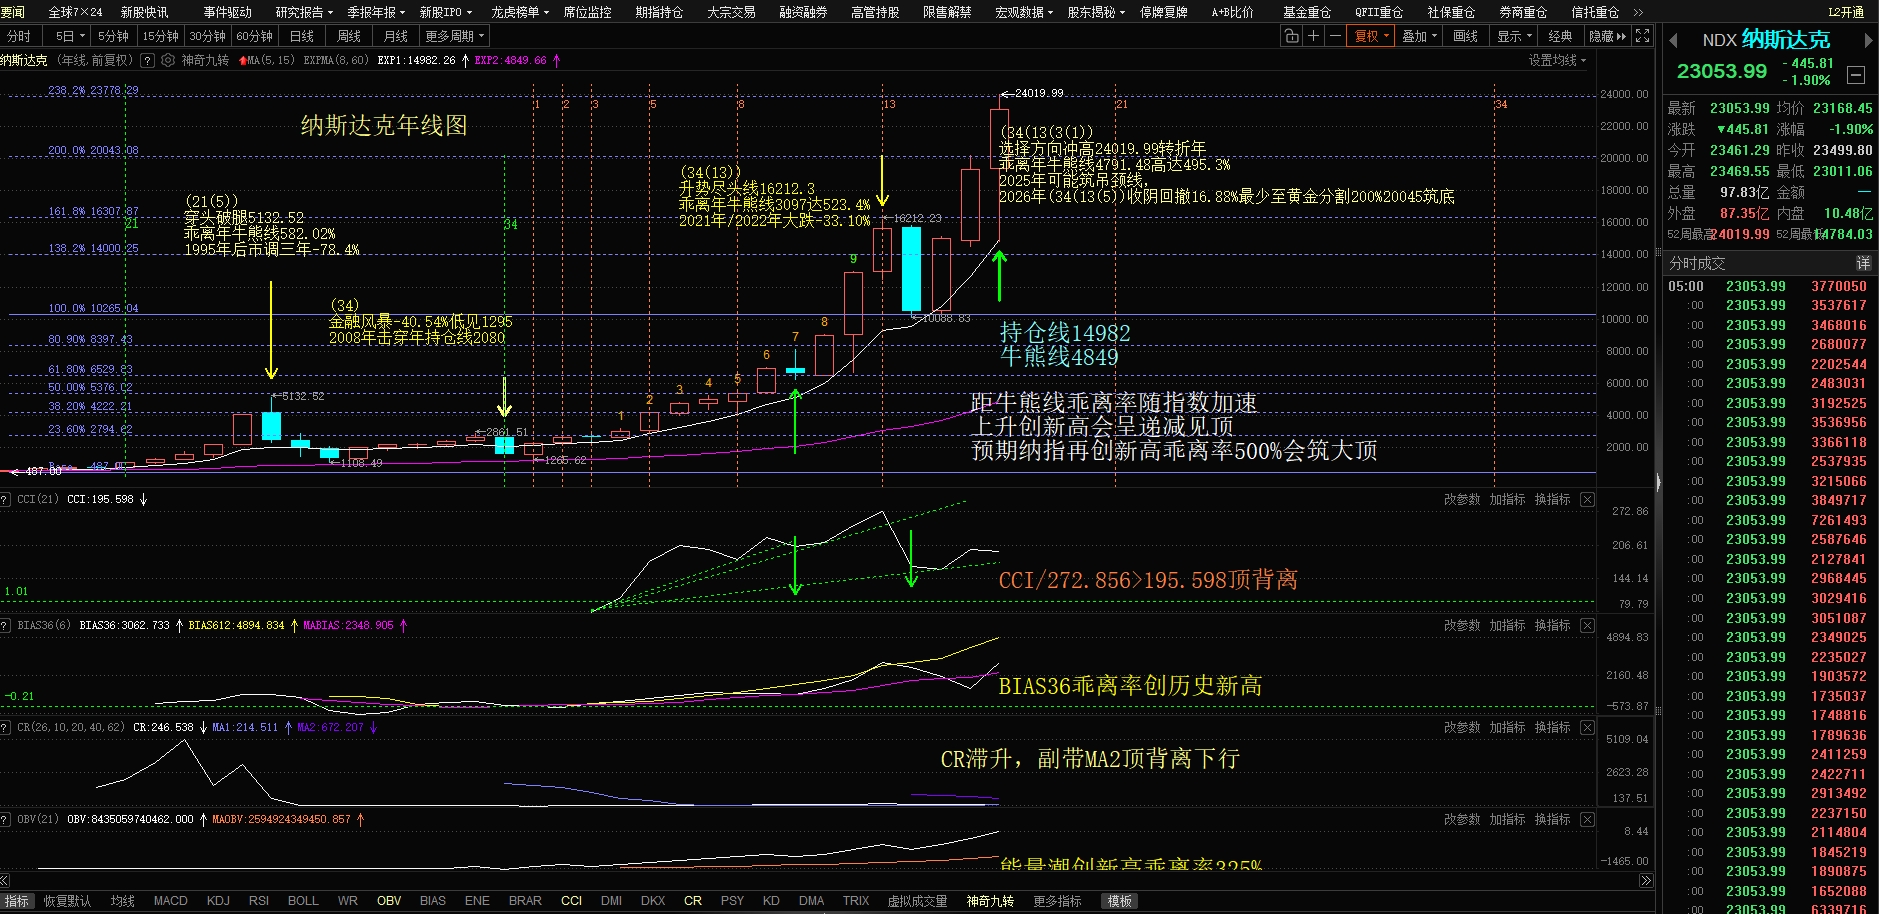The image size is (1879, 914).
Task: Click 隐藏 to hide side panel
Action: (x=1607, y=36)
